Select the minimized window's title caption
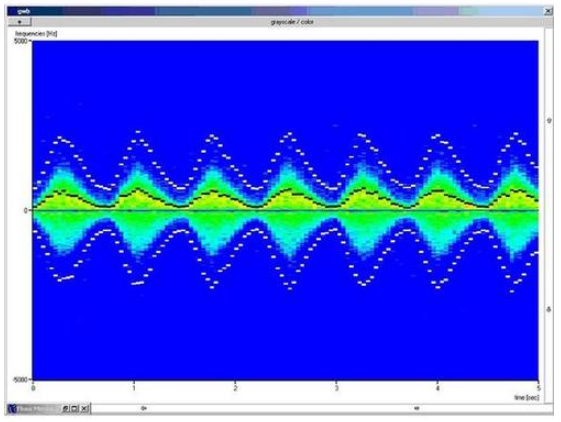This screenshot has width=561, height=422. [36, 408]
